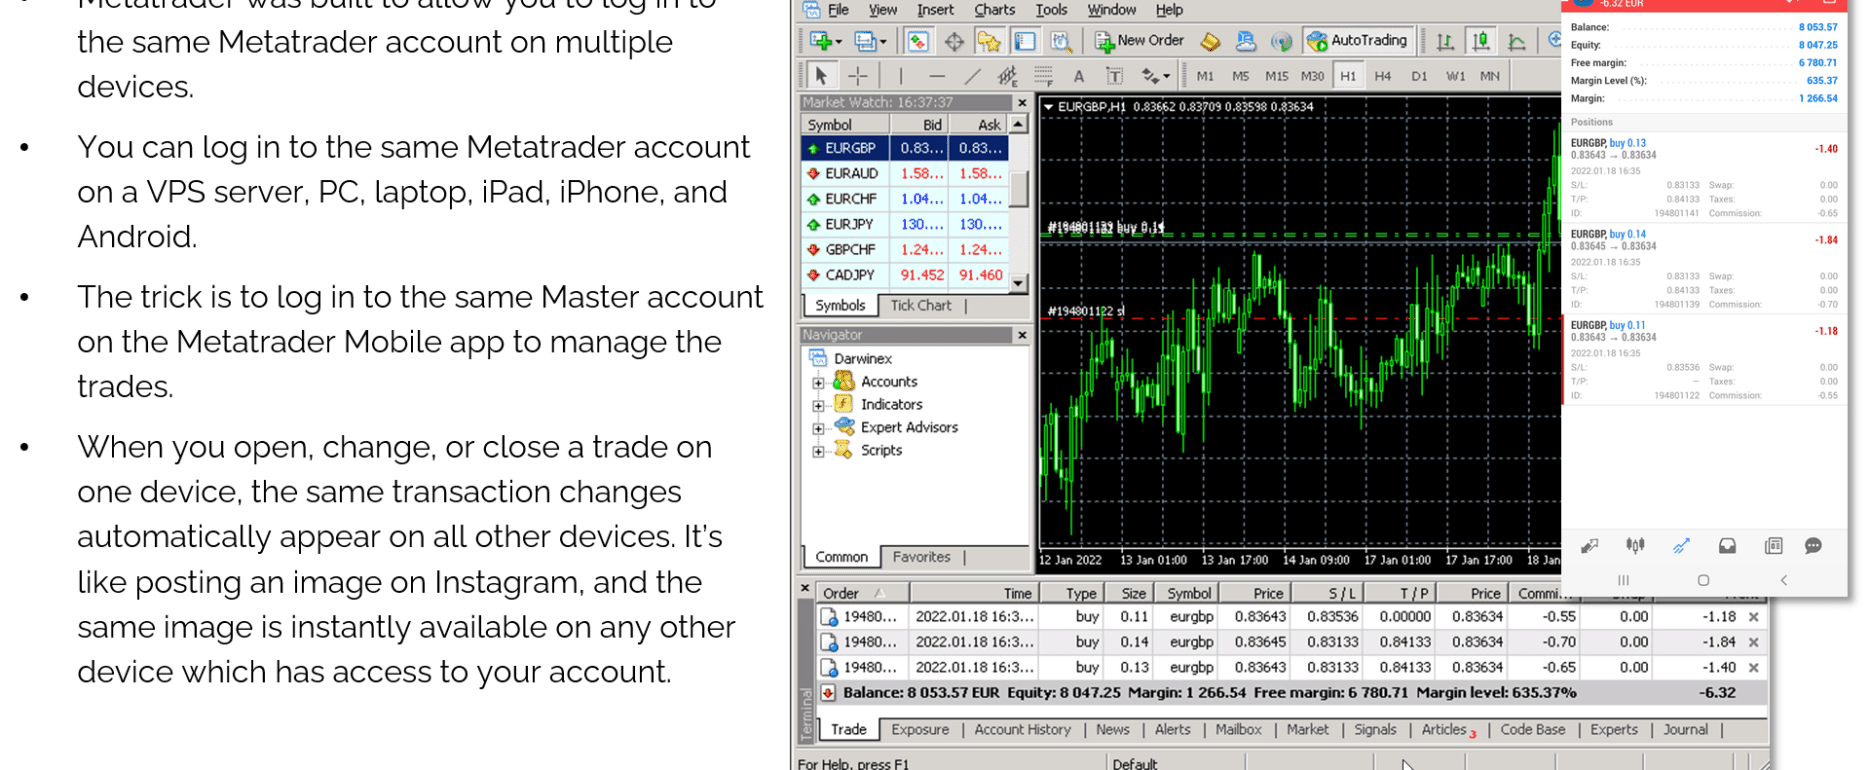Select the text 'A' drawing tool
Viewport: 1870px width, 770px height.
(1079, 76)
